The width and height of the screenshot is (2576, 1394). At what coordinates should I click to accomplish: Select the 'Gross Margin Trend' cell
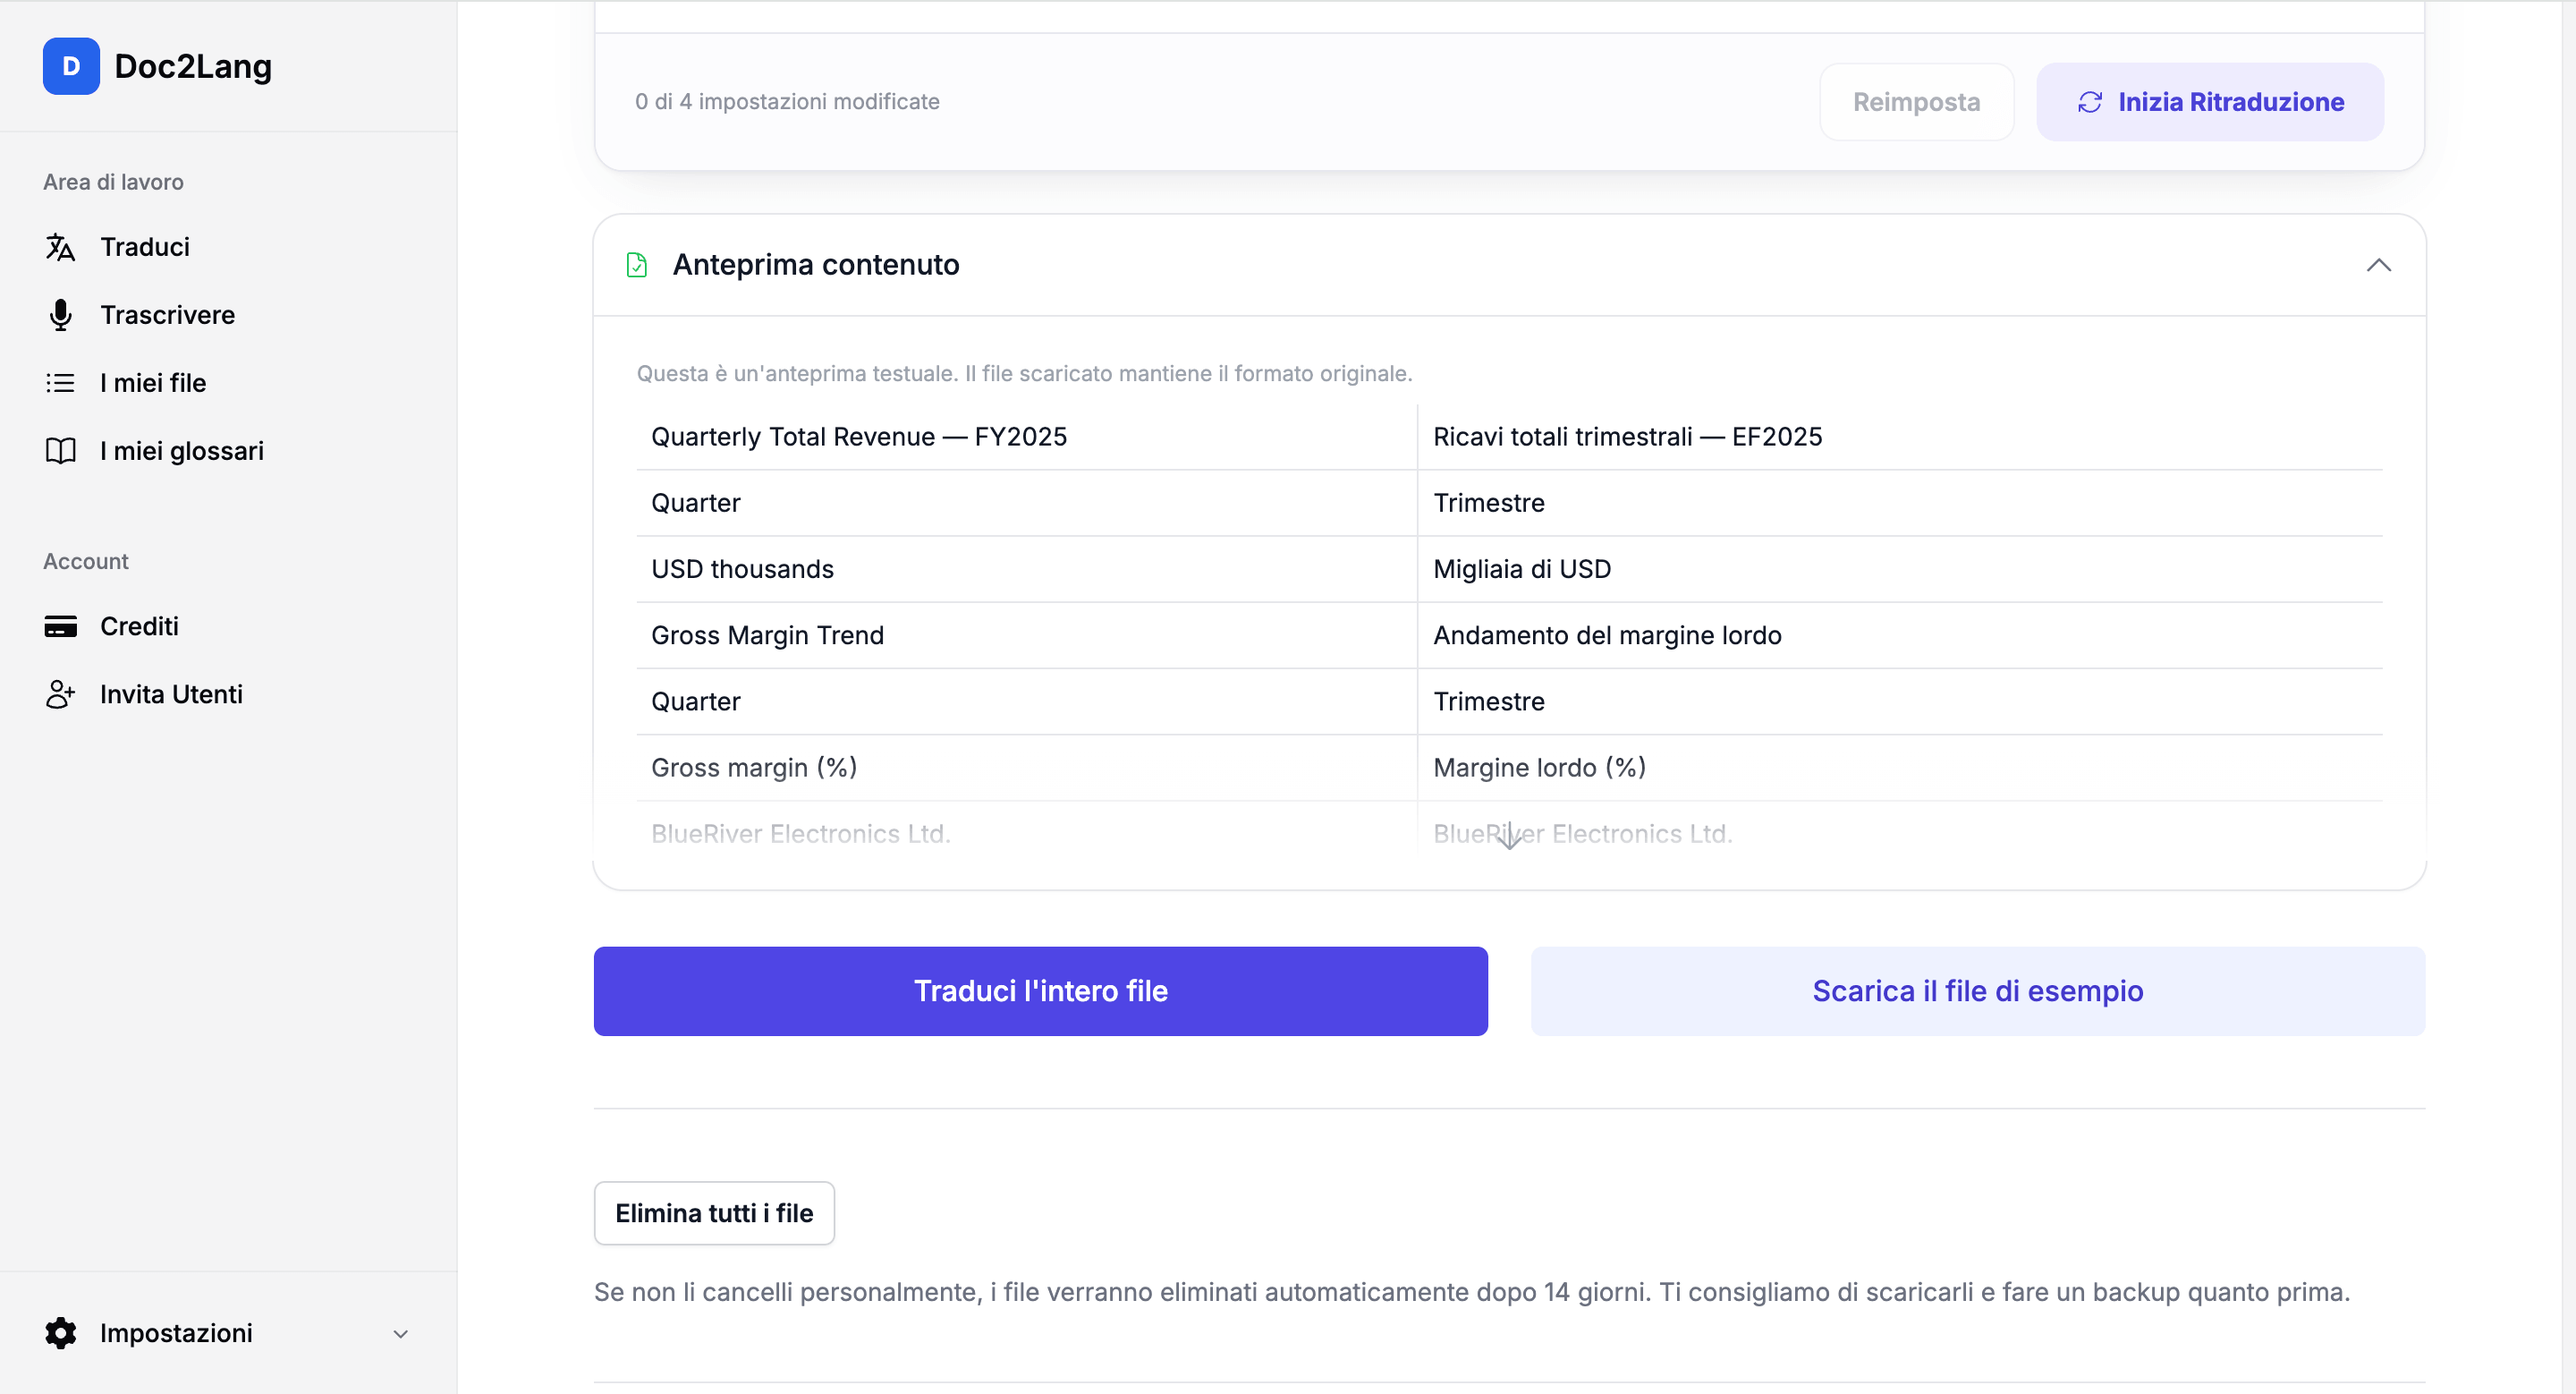point(1026,635)
